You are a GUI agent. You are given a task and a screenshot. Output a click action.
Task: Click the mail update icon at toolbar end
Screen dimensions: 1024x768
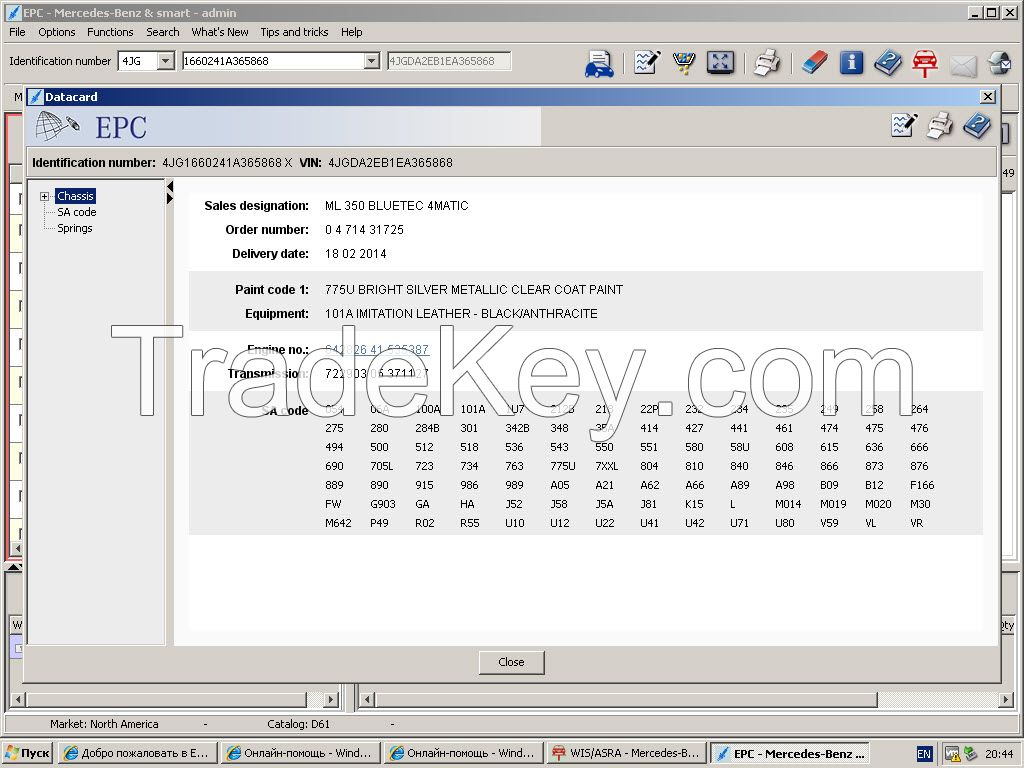[999, 63]
